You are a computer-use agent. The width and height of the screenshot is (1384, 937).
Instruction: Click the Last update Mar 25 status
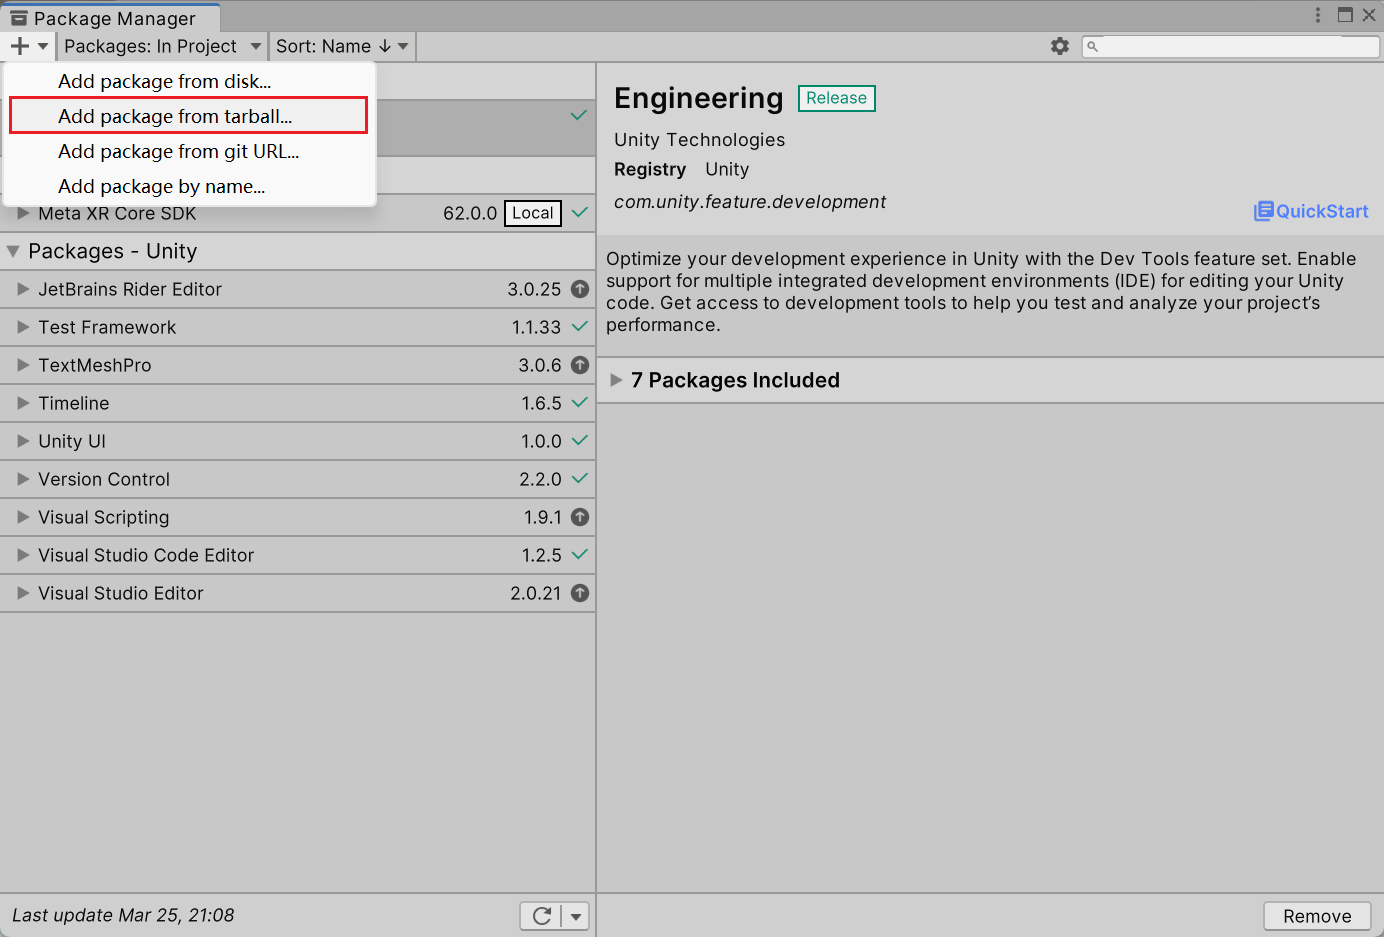point(123,915)
